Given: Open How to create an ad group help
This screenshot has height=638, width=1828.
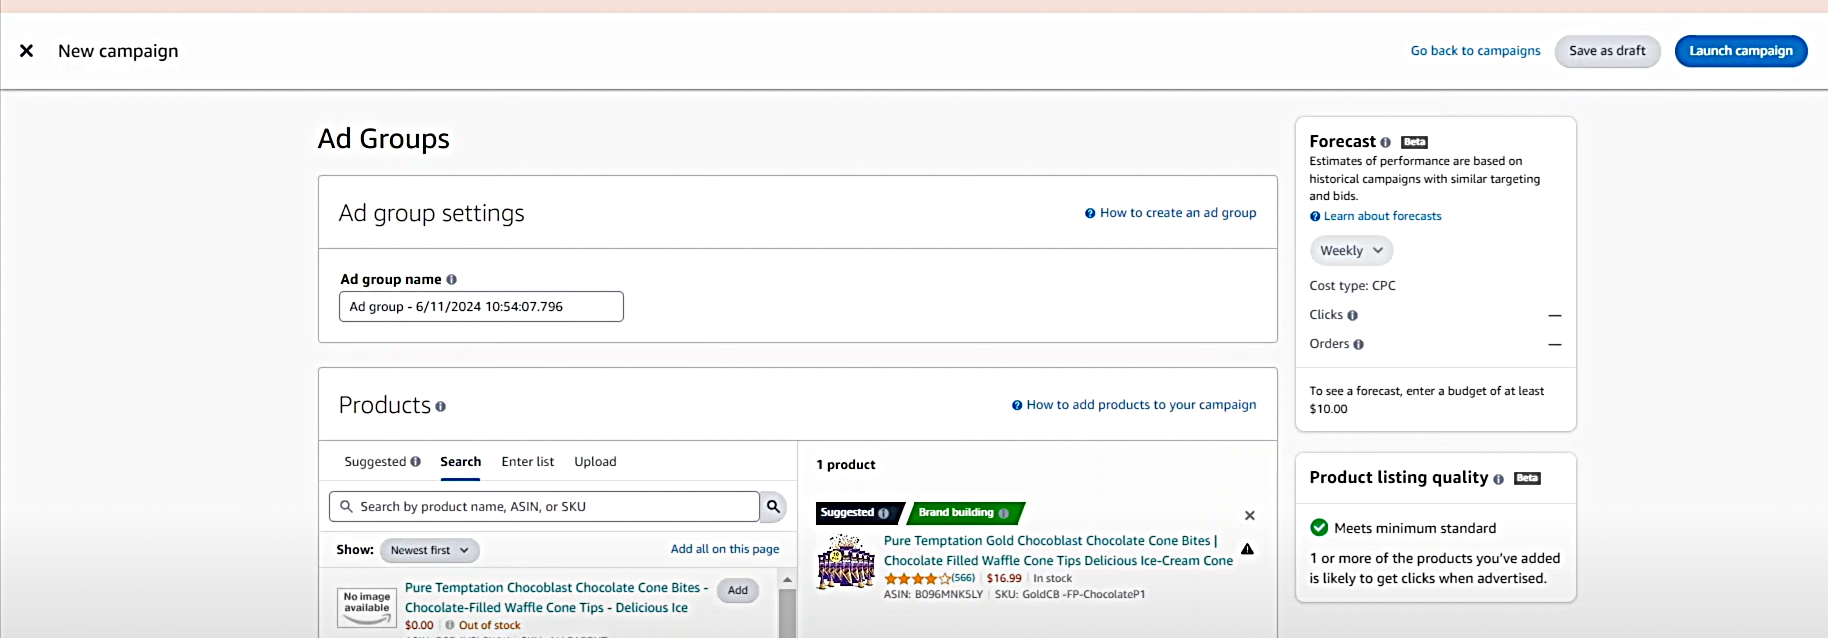Looking at the screenshot, I should point(1171,213).
